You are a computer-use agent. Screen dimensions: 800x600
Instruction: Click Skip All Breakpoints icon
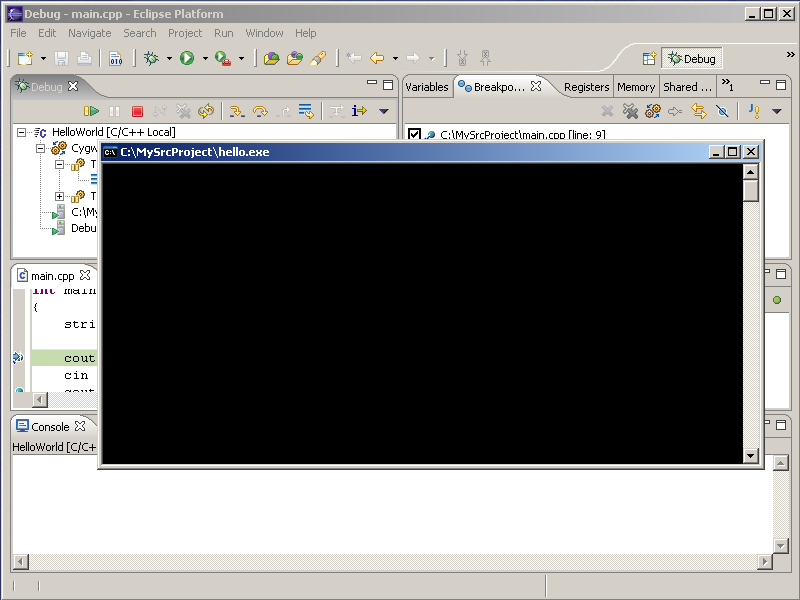click(722, 112)
